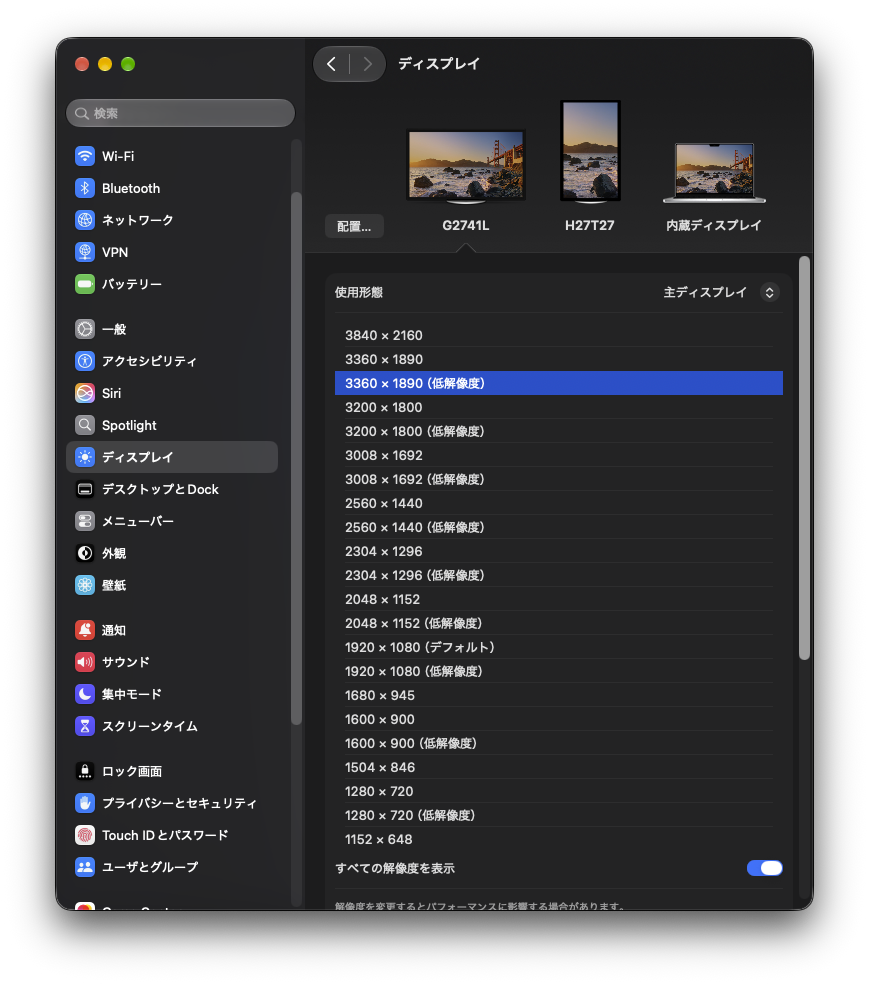The image size is (869, 984).
Task: Select the 内蔵ディスプレイ laptop thumbnail
Action: 714,173
